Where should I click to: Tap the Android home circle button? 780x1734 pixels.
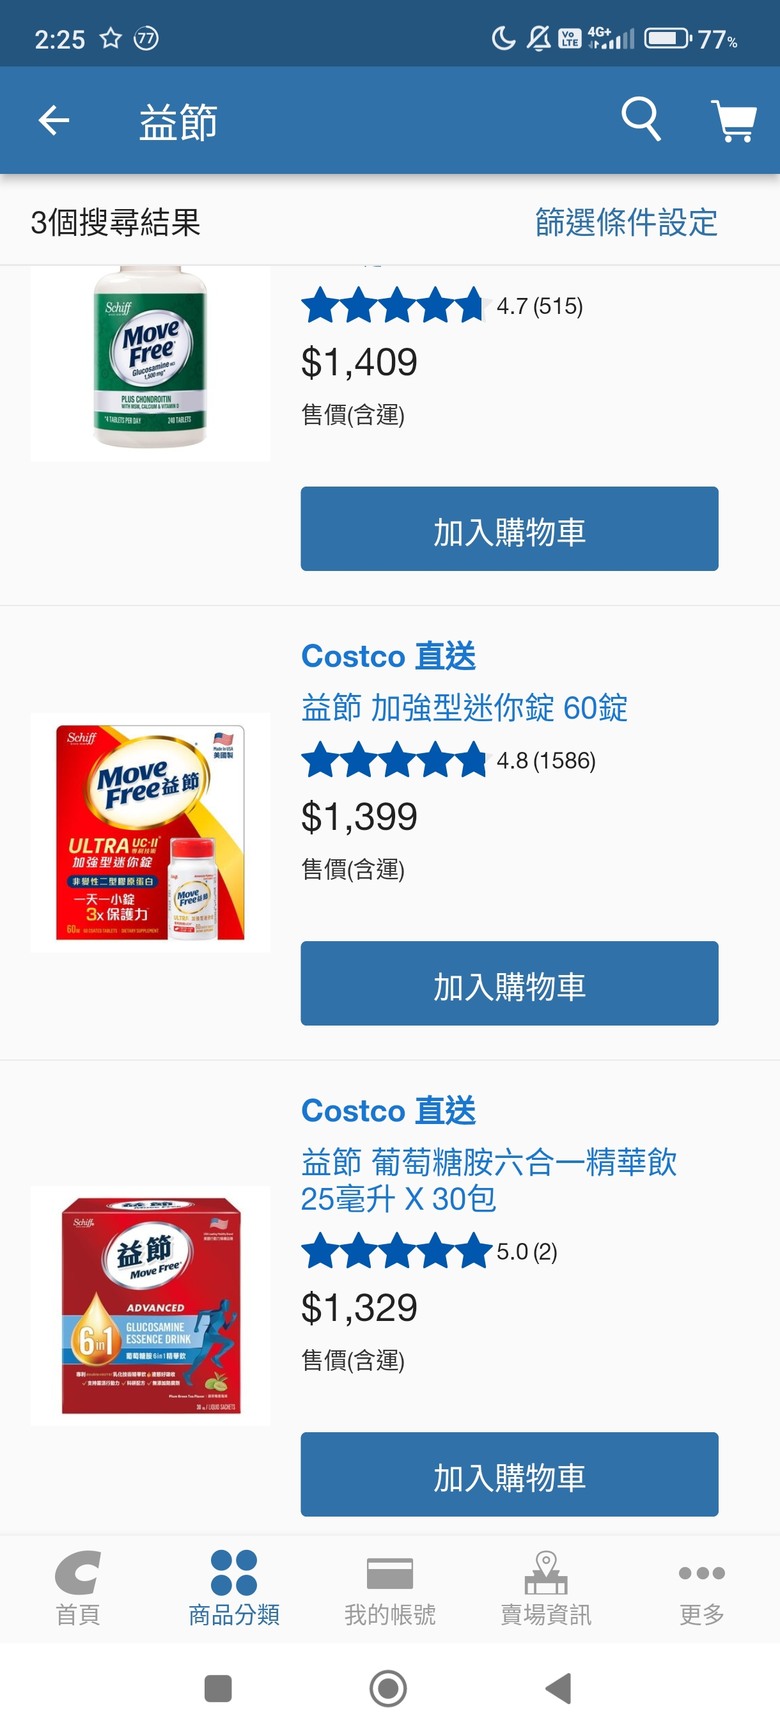point(388,1689)
